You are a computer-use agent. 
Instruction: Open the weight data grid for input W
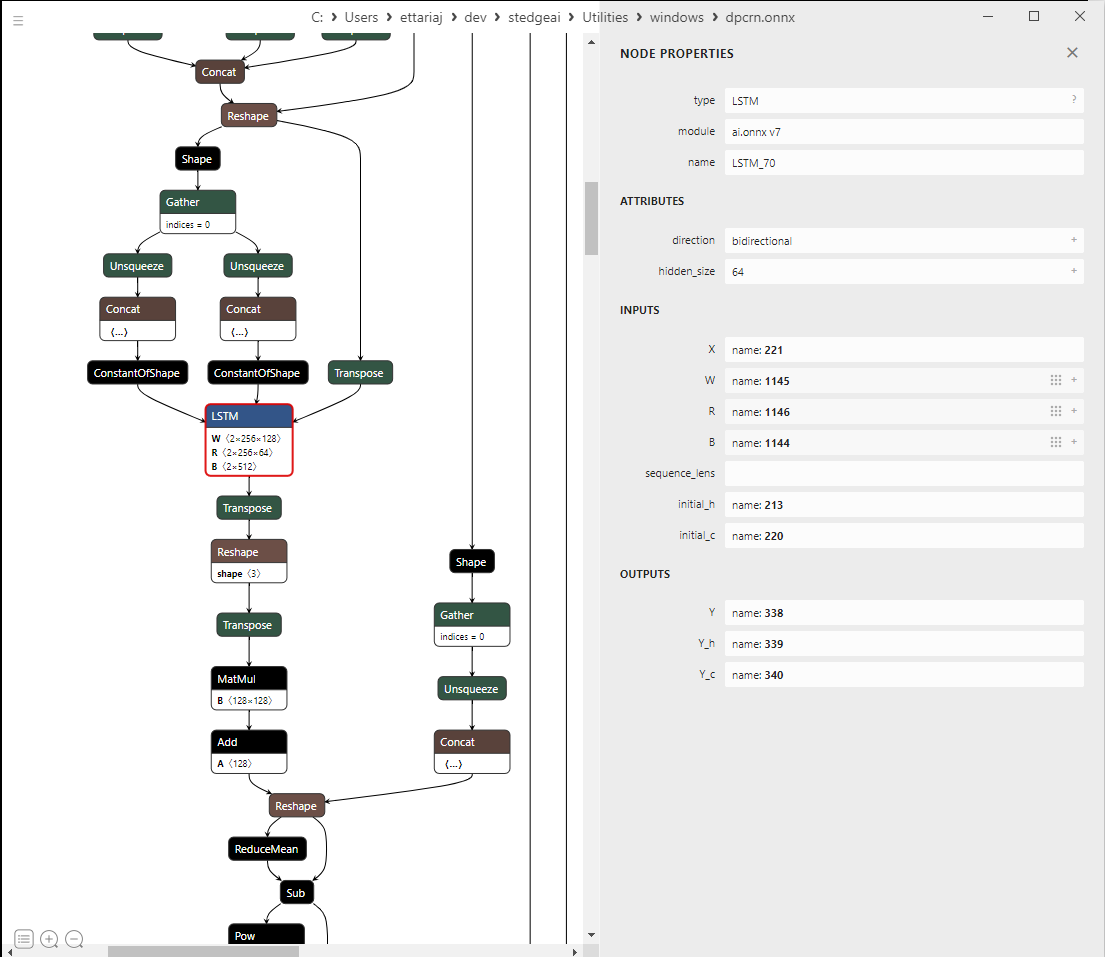[1056, 381]
